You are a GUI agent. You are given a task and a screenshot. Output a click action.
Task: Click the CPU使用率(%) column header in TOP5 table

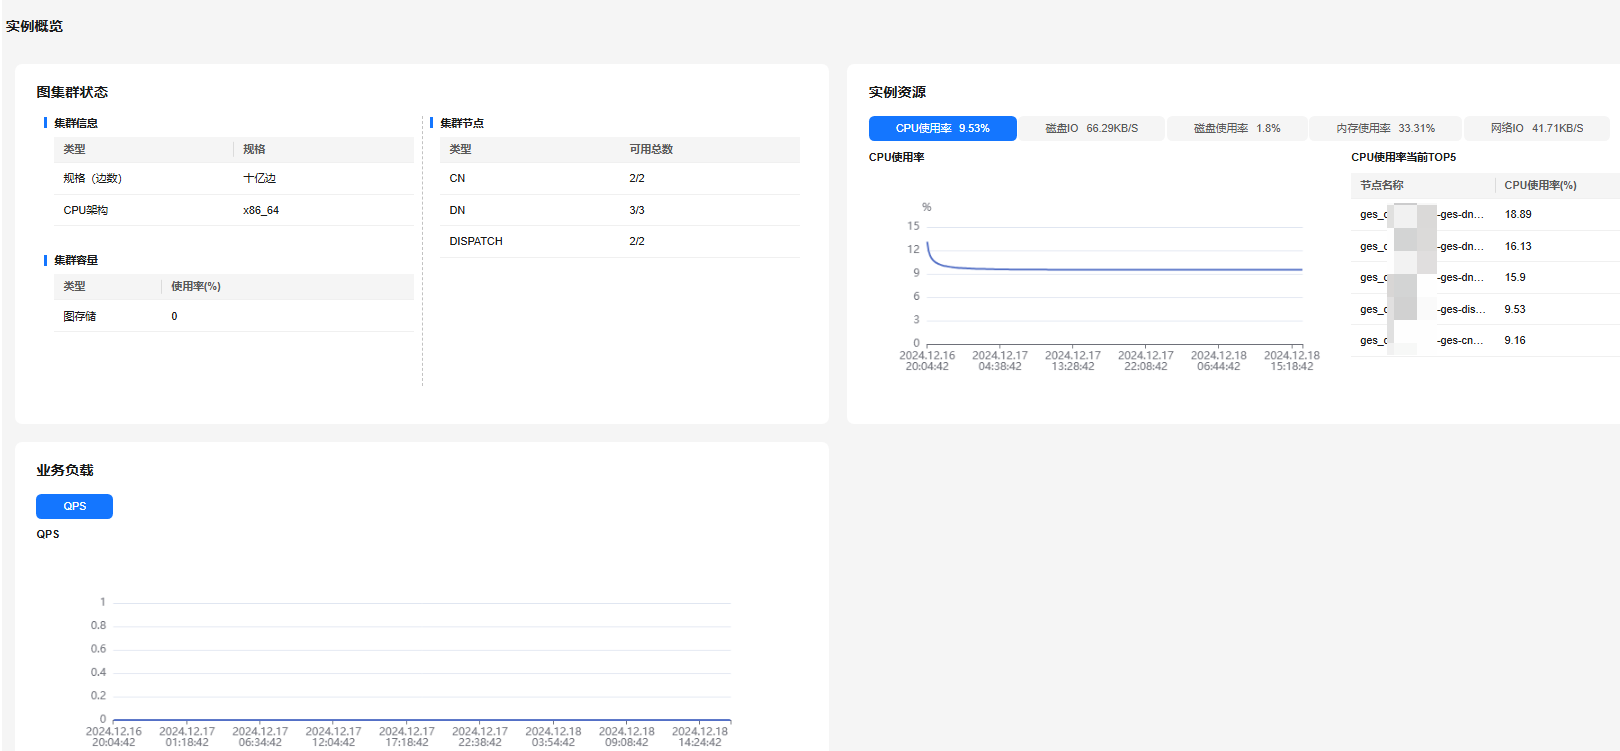[1540, 185]
